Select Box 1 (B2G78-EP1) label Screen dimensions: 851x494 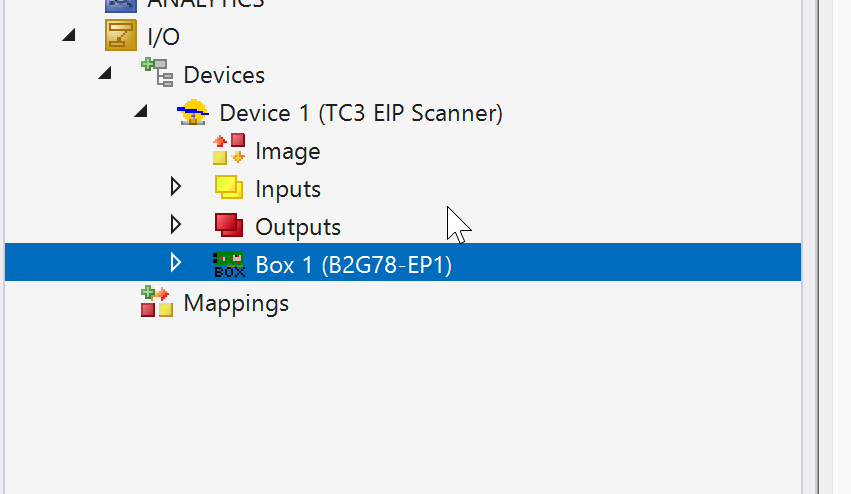353,265
